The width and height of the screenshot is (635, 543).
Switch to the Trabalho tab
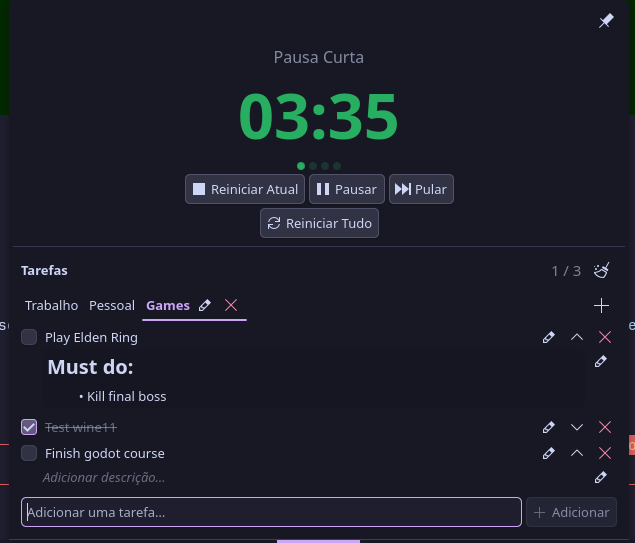pyautogui.click(x=52, y=305)
